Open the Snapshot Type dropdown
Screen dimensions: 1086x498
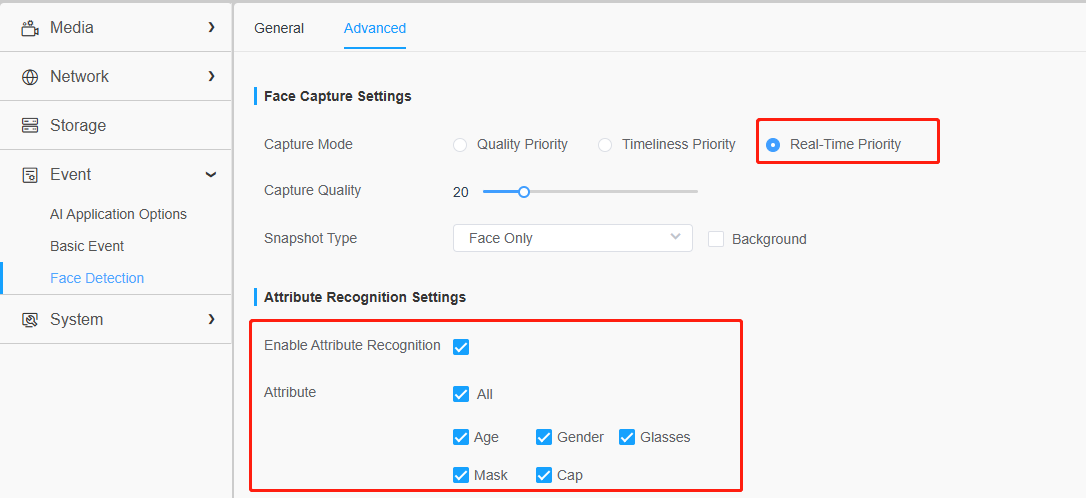573,238
